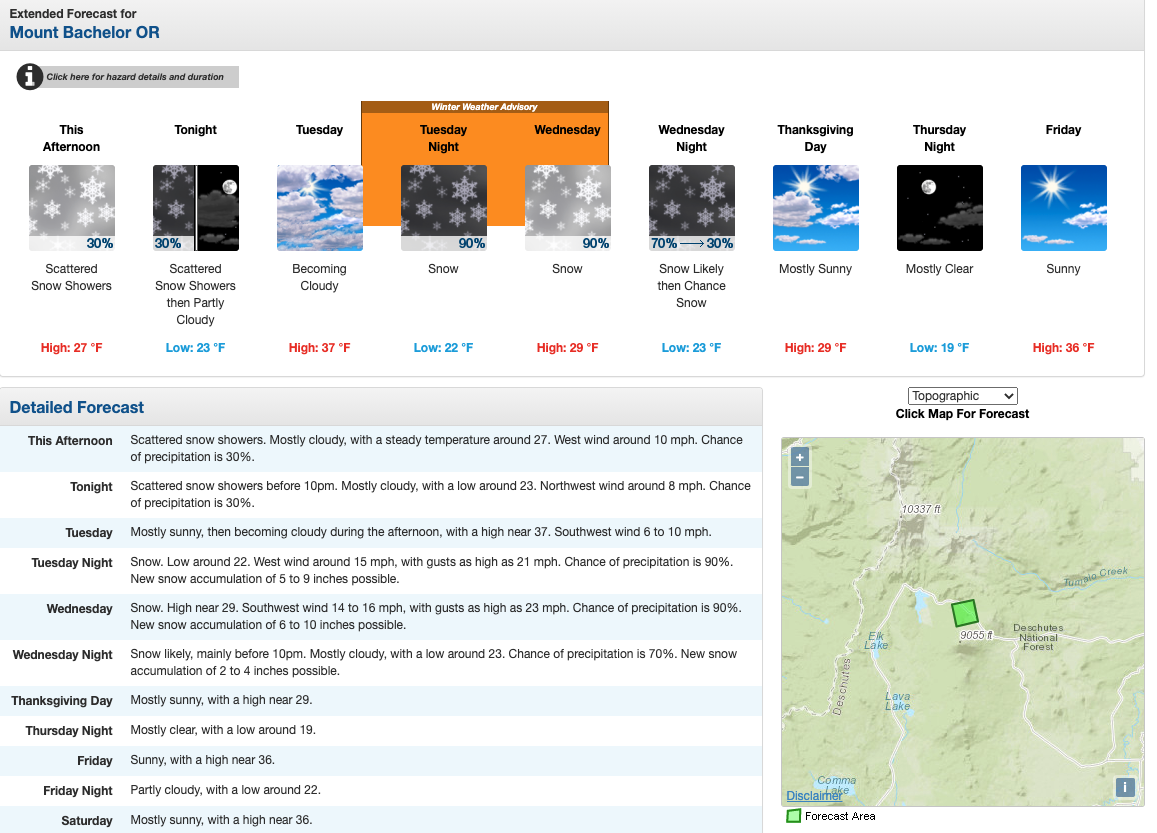The image size is (1157, 833).
Task: Click High: 27 °F under This Afternoon
Action: (72, 348)
